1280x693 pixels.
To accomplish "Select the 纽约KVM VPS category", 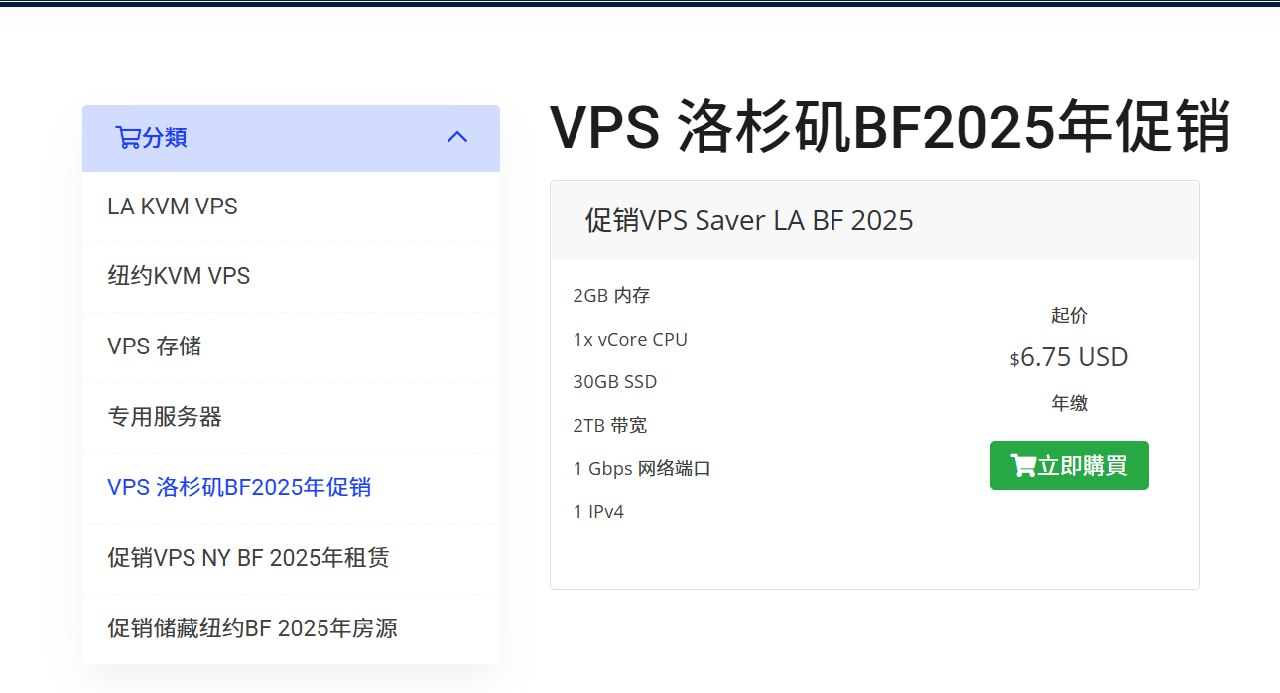I will (x=177, y=276).
